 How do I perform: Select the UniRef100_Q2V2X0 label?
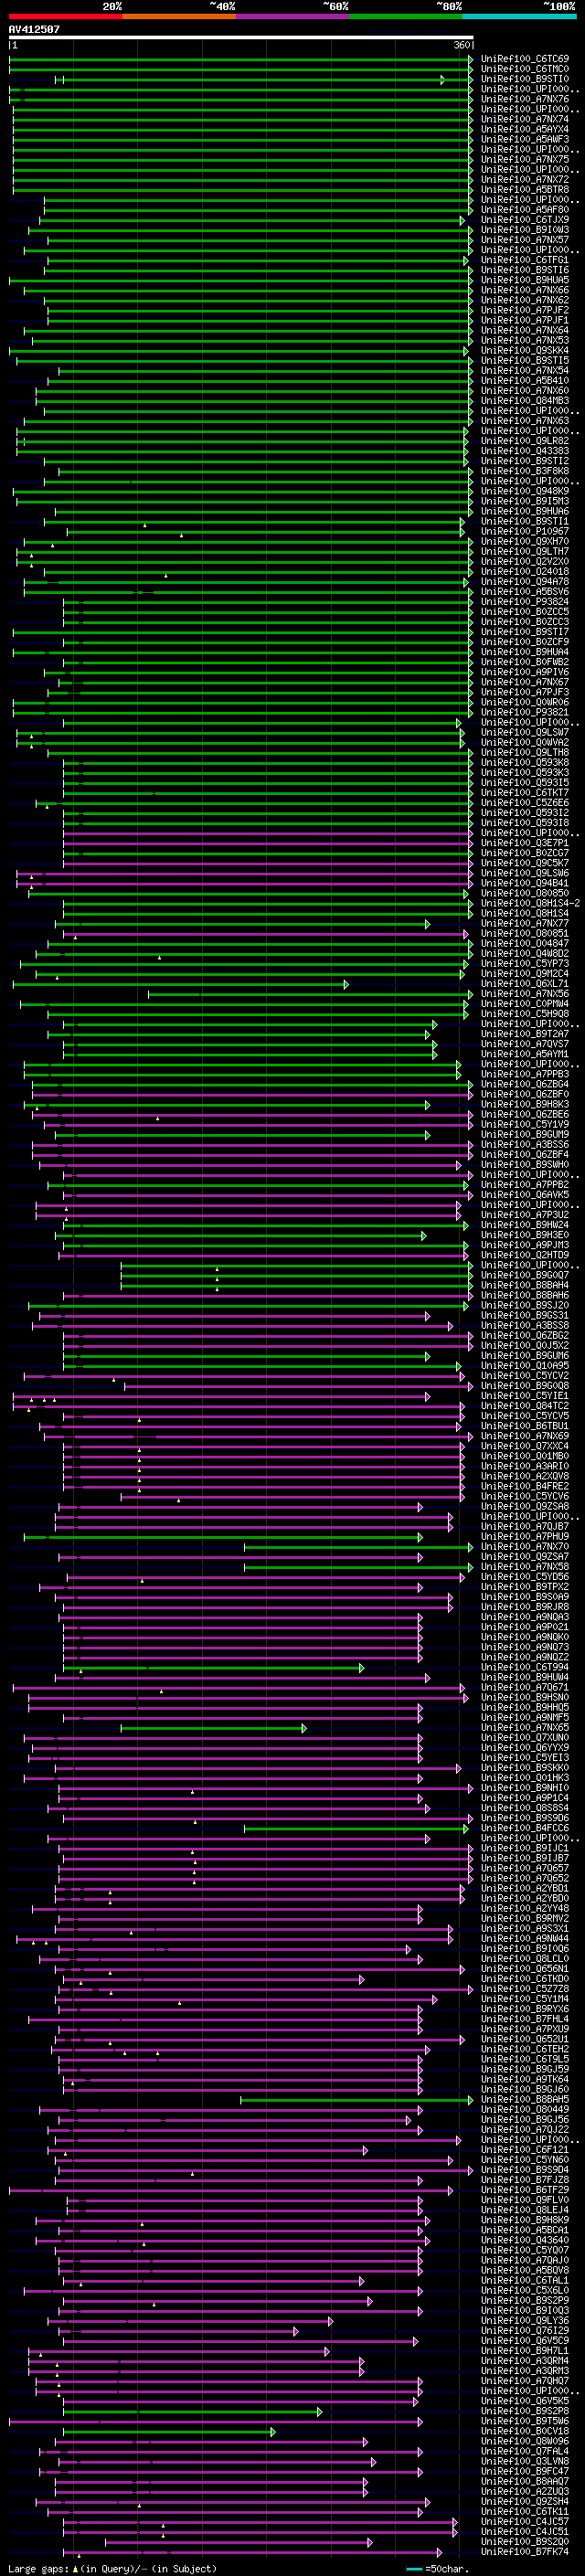(x=525, y=561)
